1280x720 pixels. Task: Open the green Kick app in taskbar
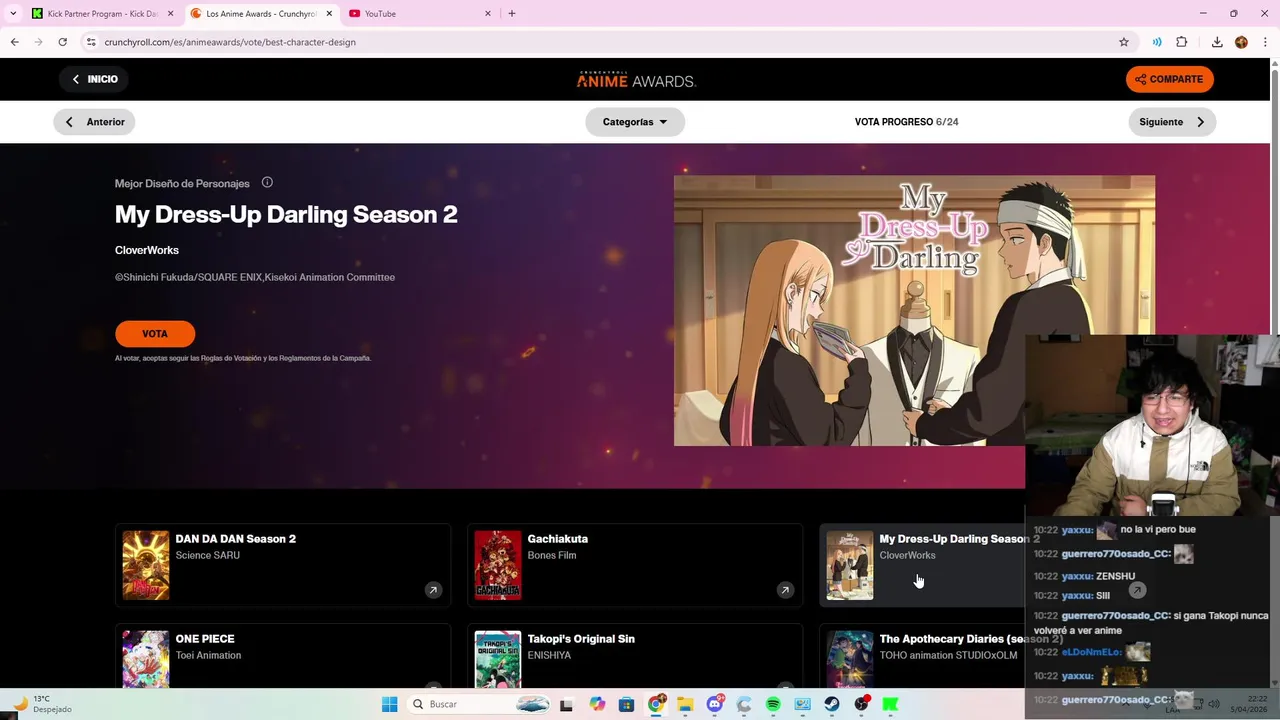[x=890, y=704]
